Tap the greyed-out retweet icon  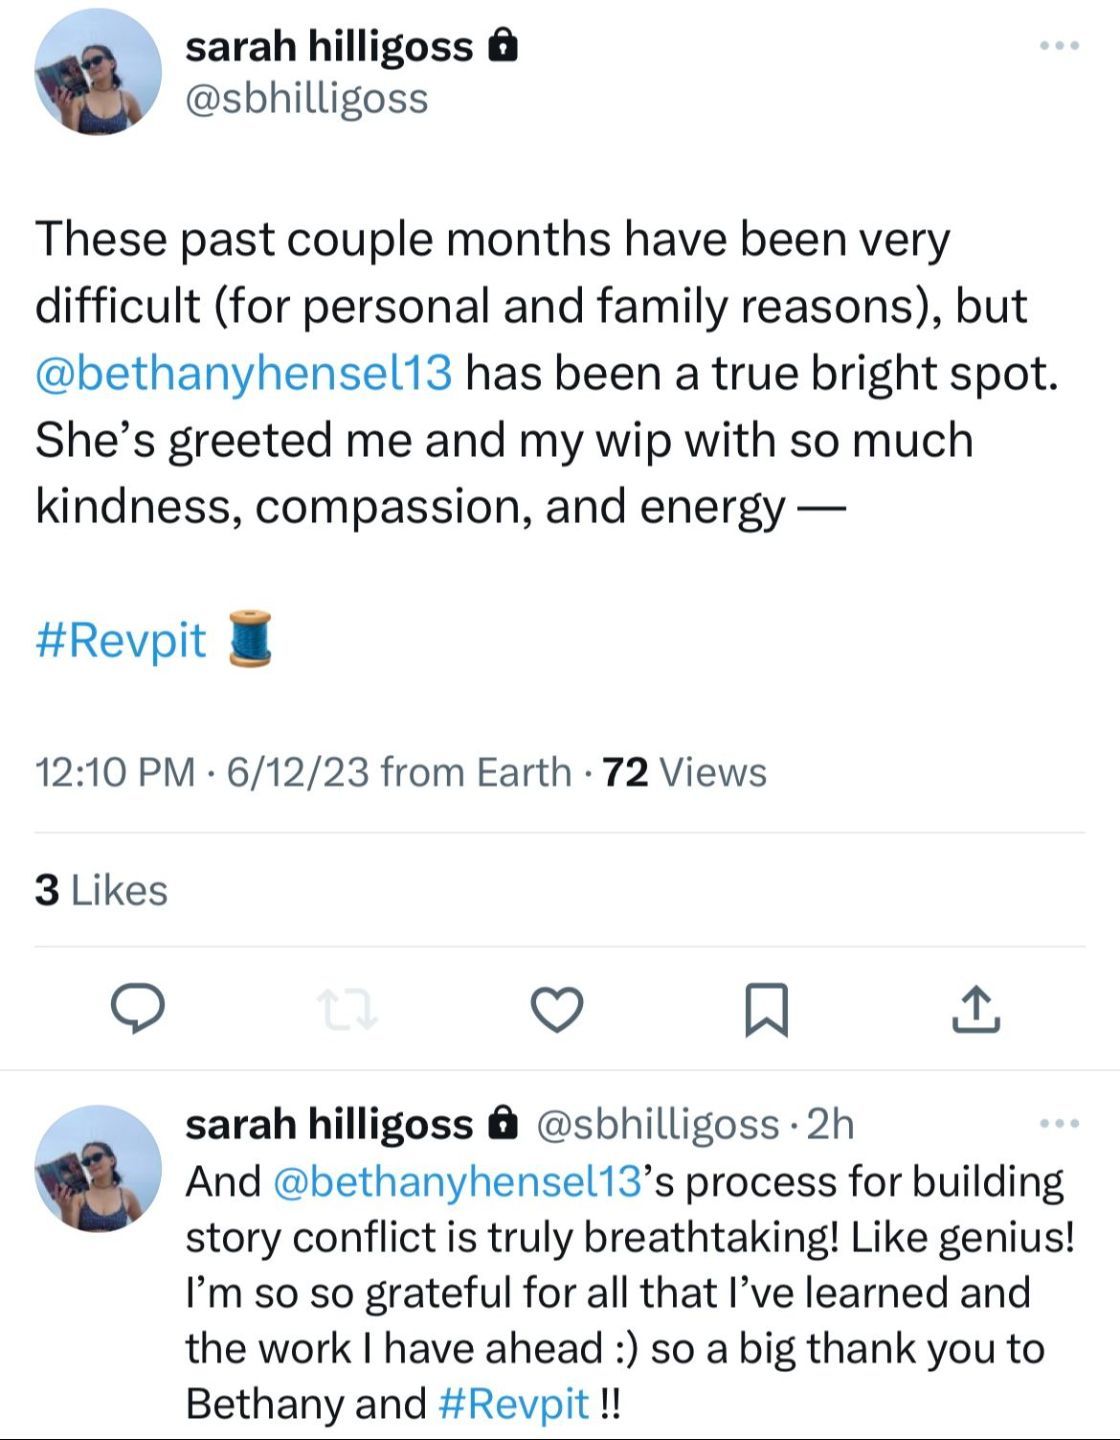click(347, 1009)
